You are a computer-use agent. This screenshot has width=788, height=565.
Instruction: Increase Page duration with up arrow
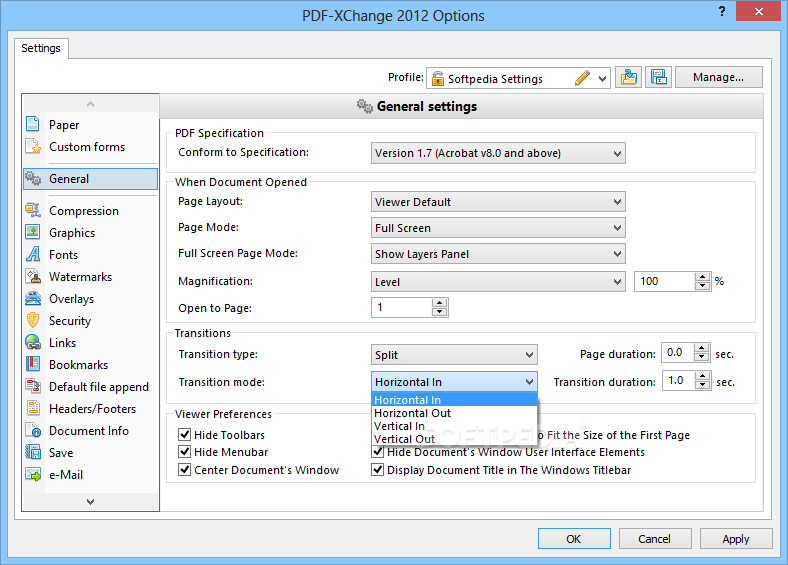pos(701,347)
